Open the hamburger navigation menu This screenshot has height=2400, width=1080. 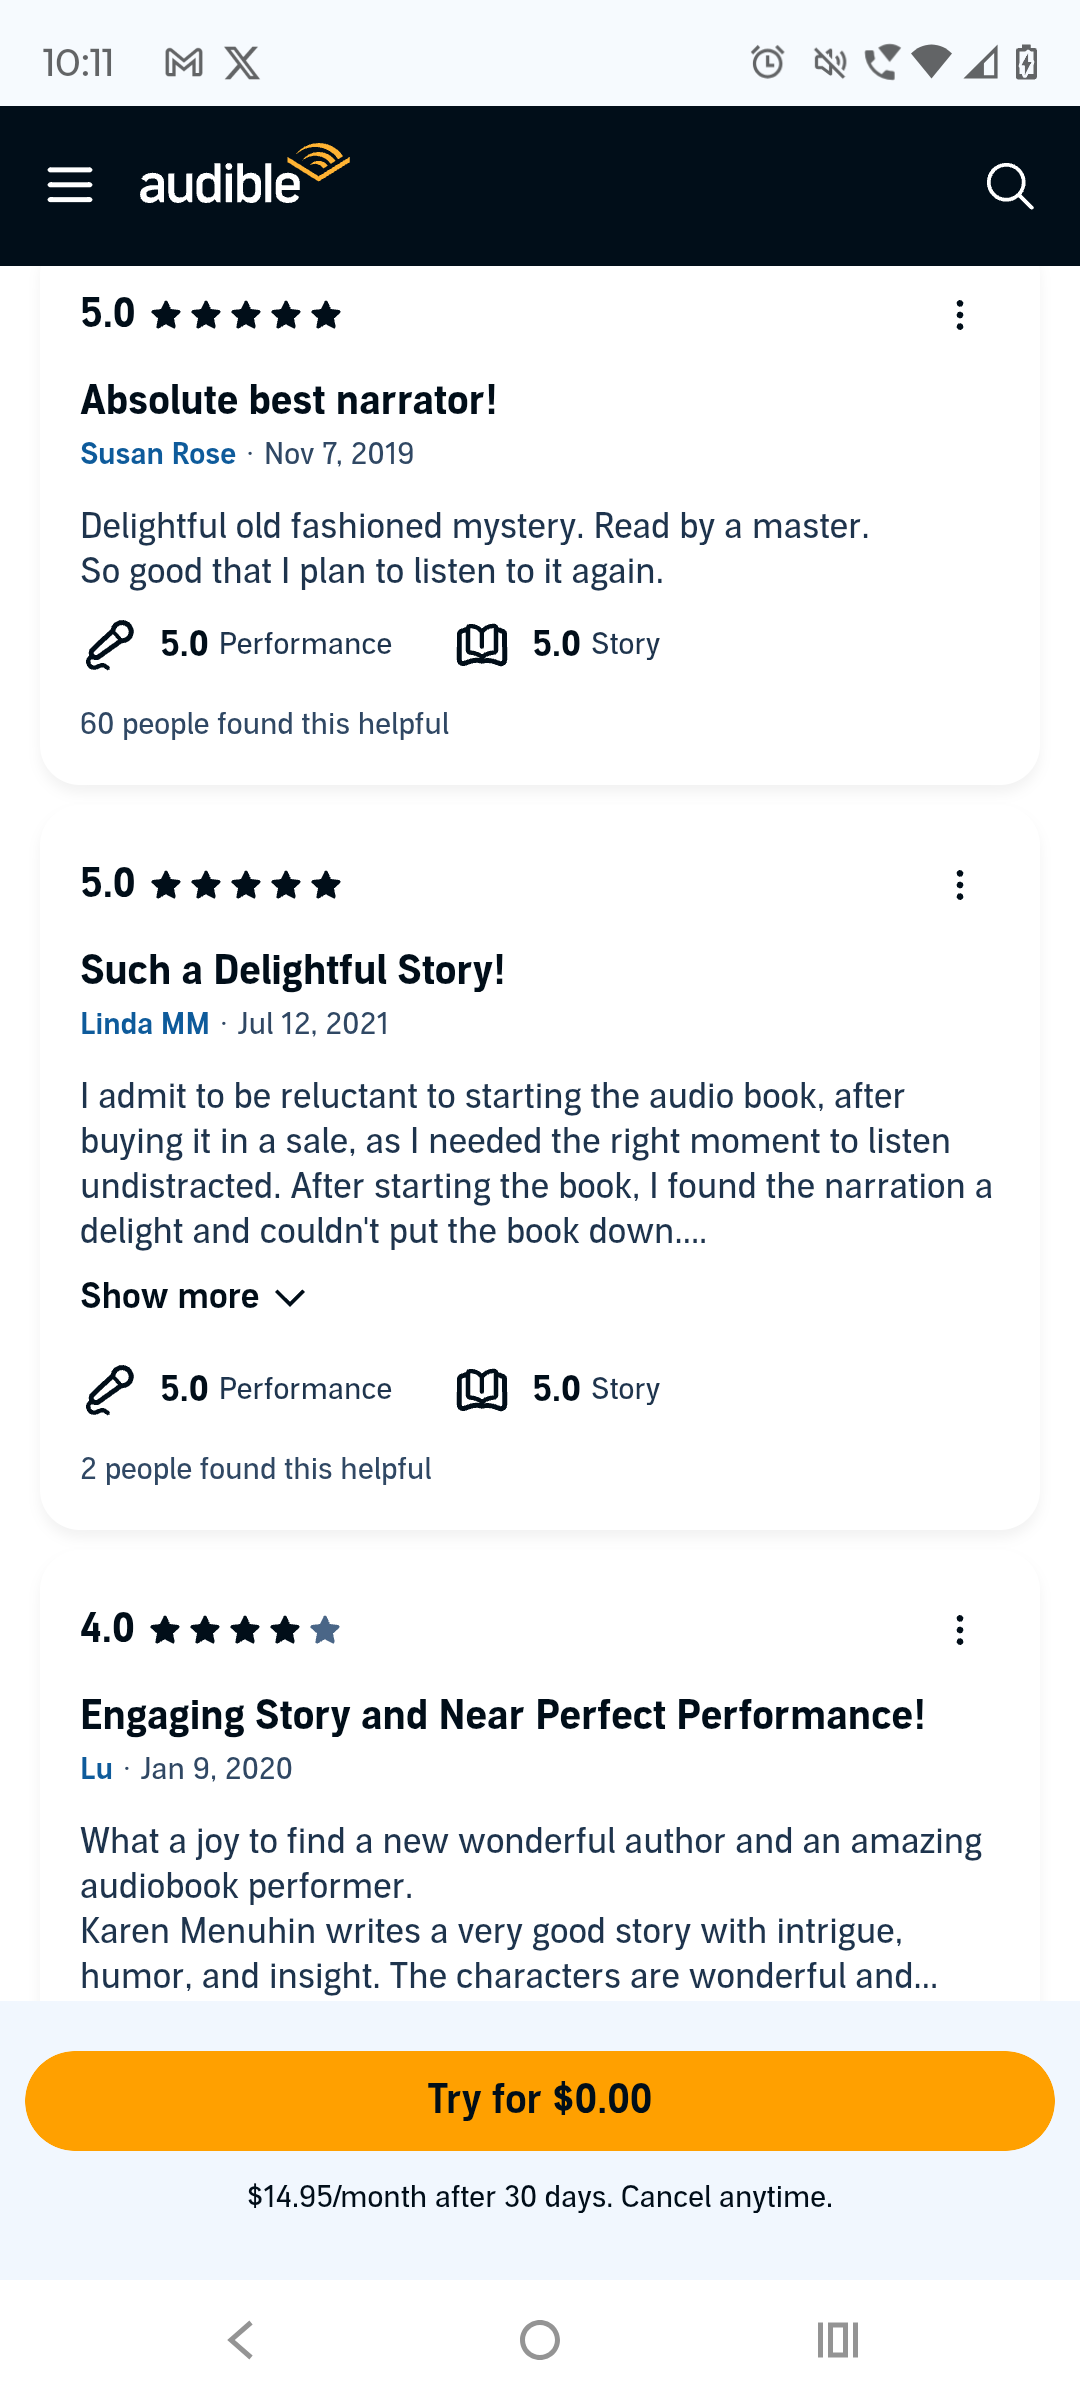tap(70, 186)
